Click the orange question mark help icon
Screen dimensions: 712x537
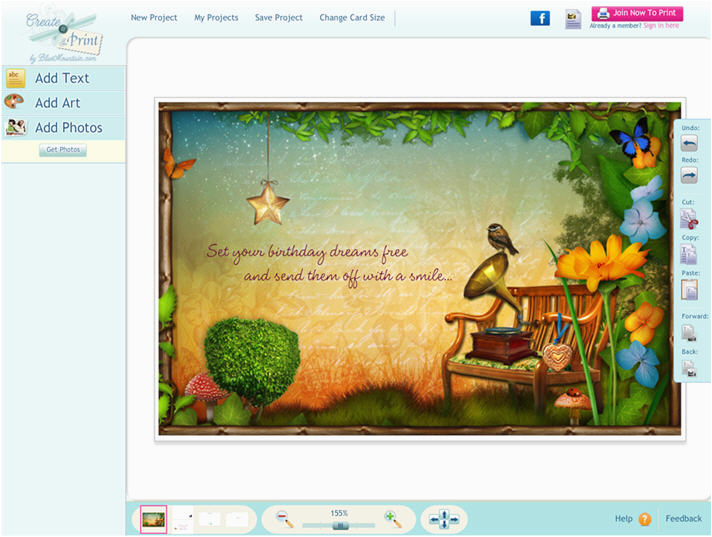click(645, 519)
